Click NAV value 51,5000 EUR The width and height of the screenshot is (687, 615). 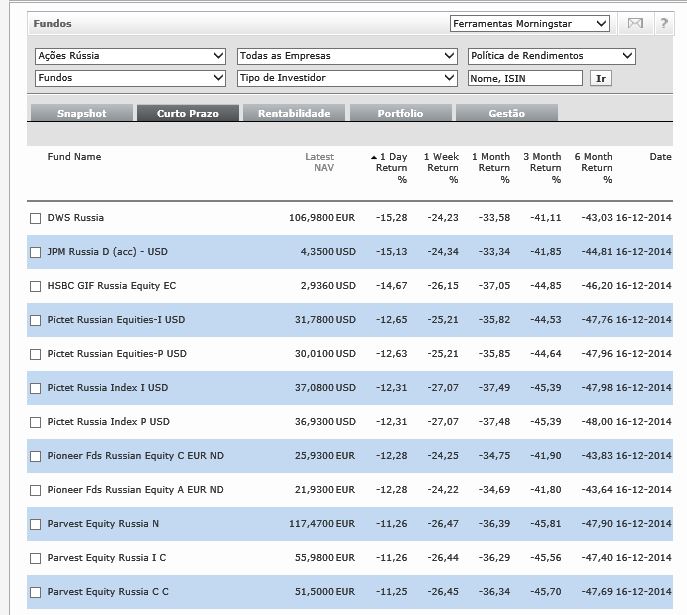point(325,591)
